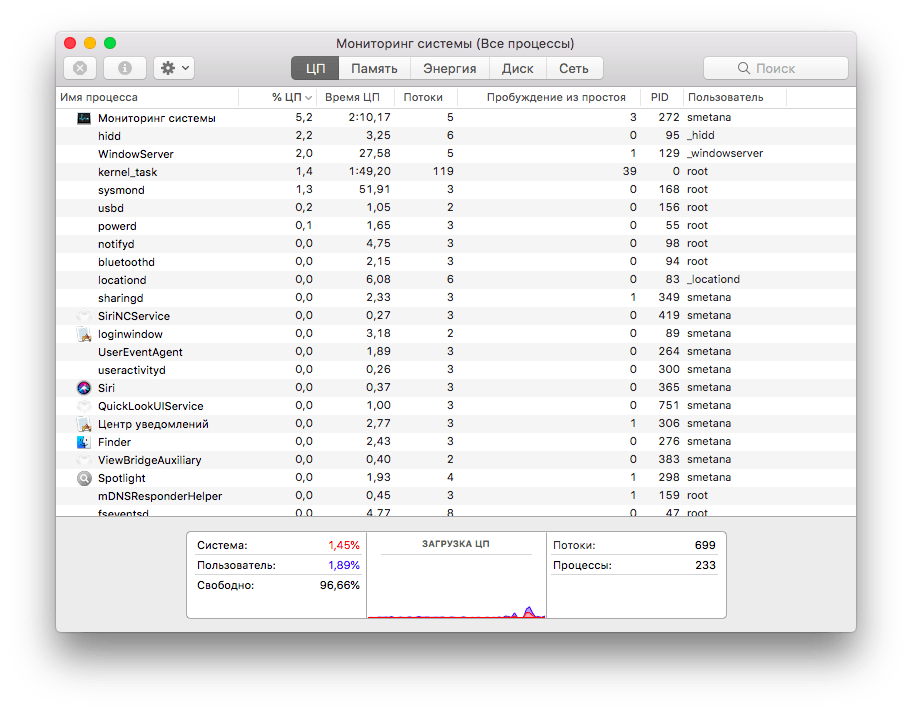Open process info via the (i) toolbar button
This screenshot has width=912, height=712.
tap(124, 68)
